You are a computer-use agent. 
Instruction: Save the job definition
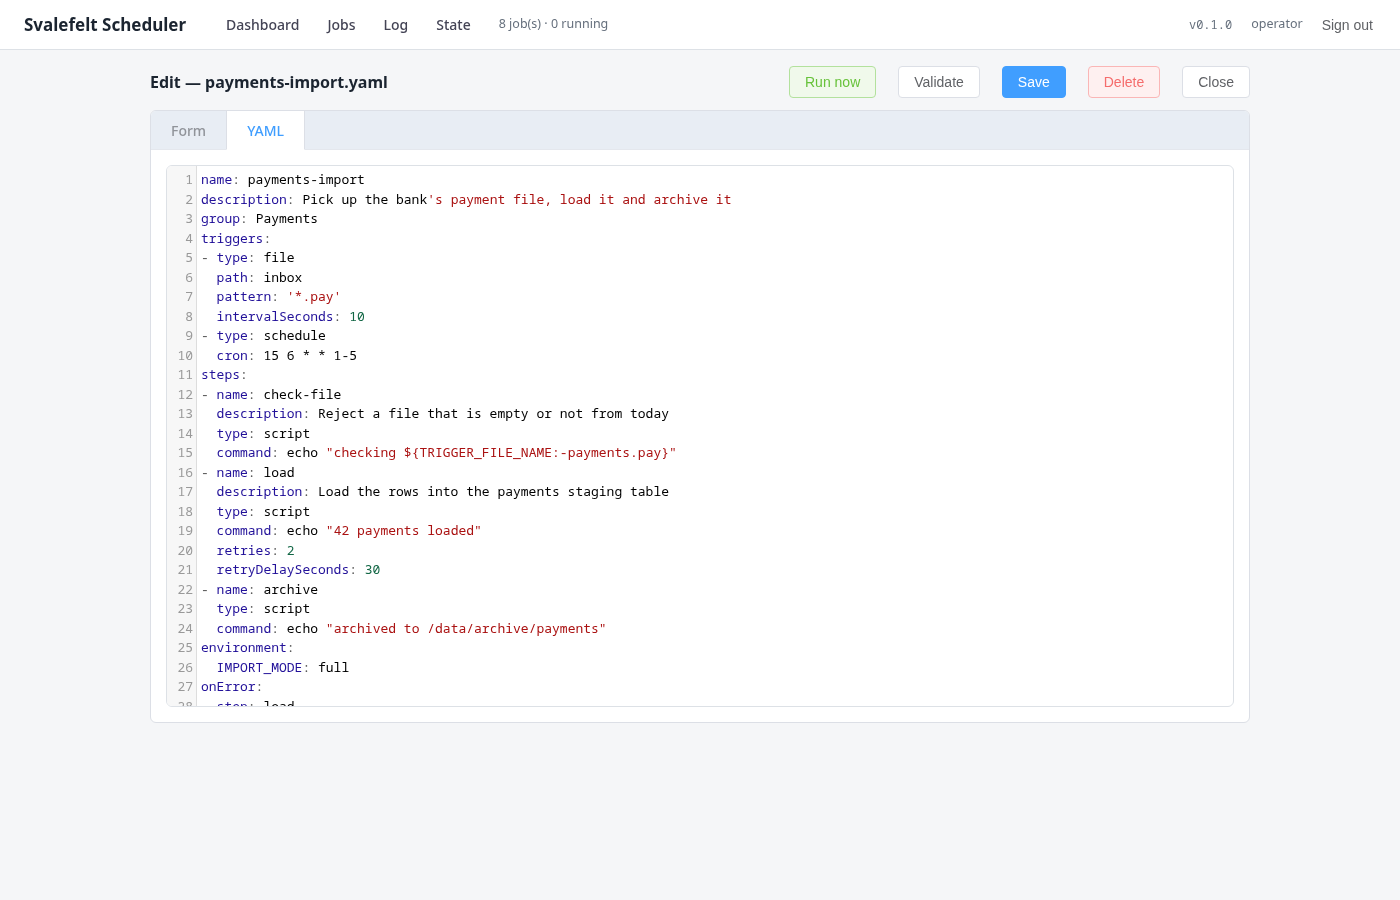coord(1034,82)
